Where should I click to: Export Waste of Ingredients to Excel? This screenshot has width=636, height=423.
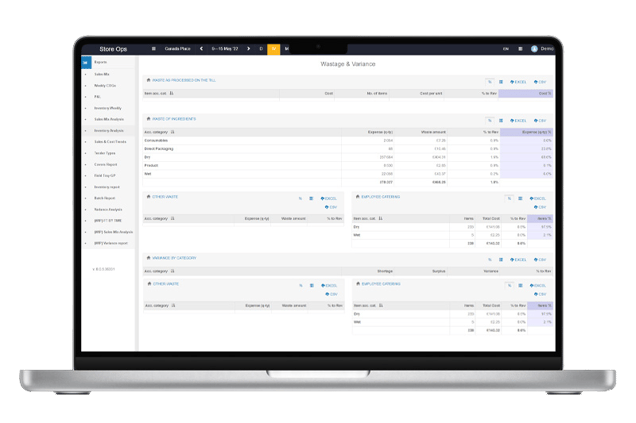click(519, 119)
